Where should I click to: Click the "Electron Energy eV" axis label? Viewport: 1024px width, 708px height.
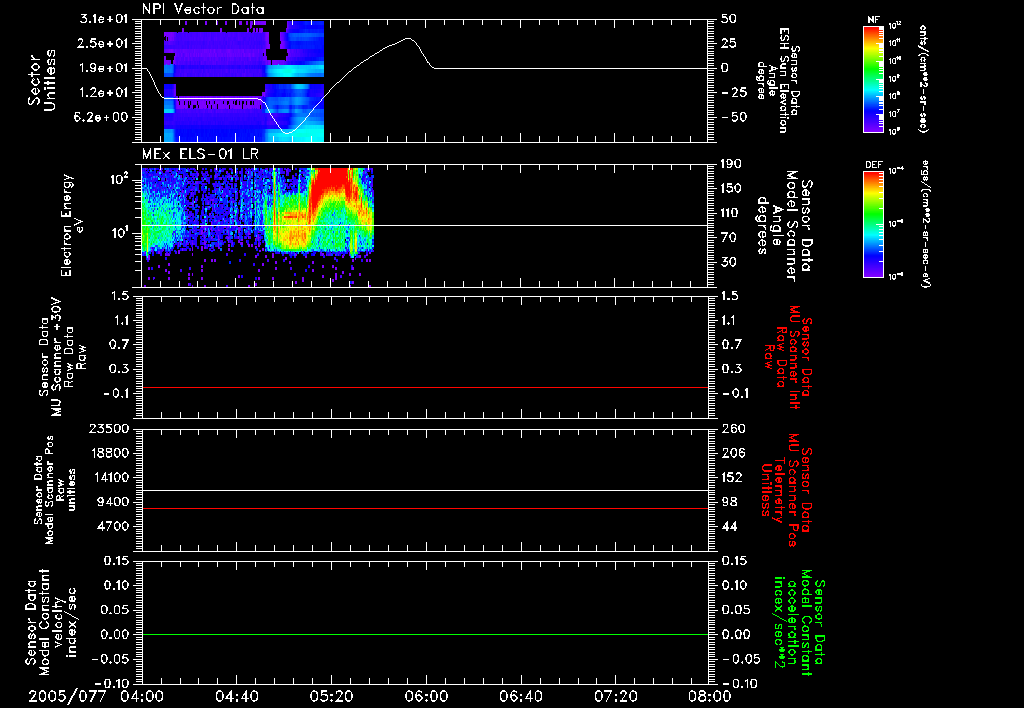[x=73, y=225]
